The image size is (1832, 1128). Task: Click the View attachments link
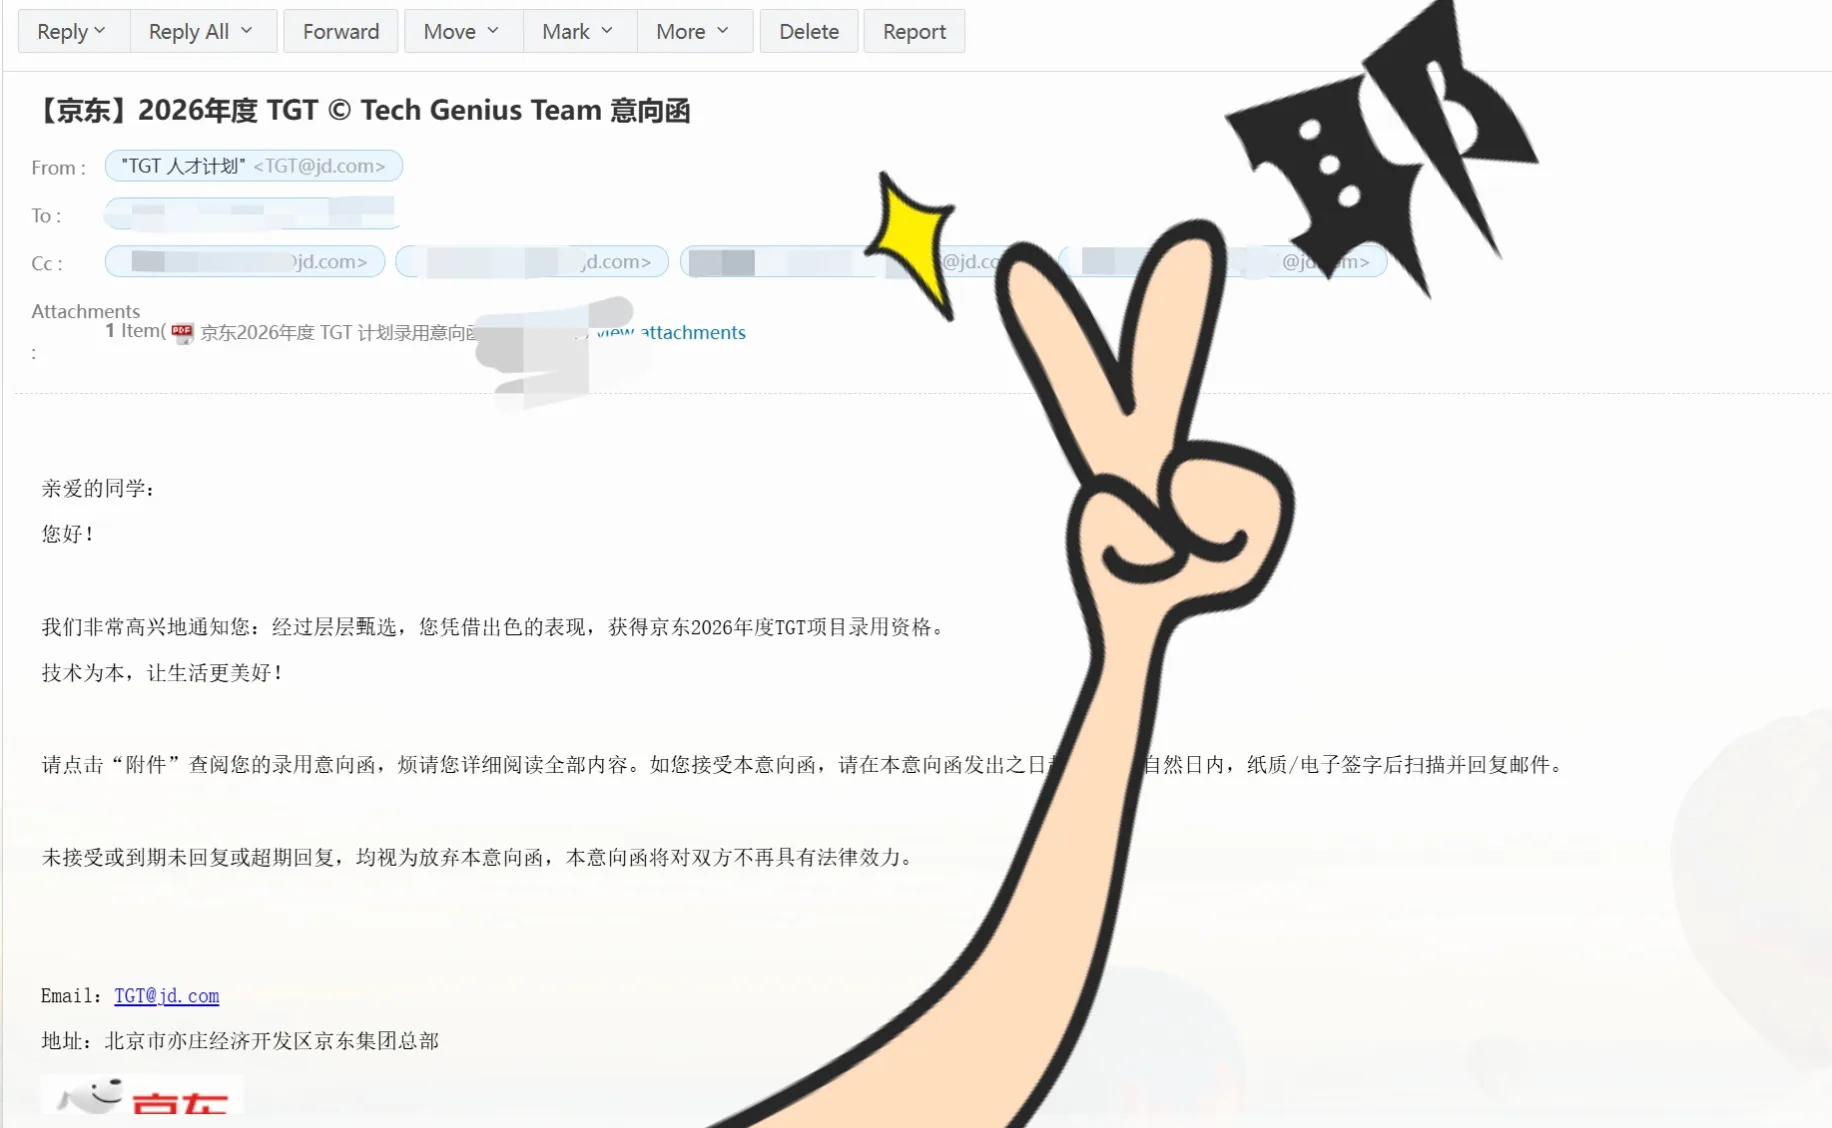coord(671,333)
